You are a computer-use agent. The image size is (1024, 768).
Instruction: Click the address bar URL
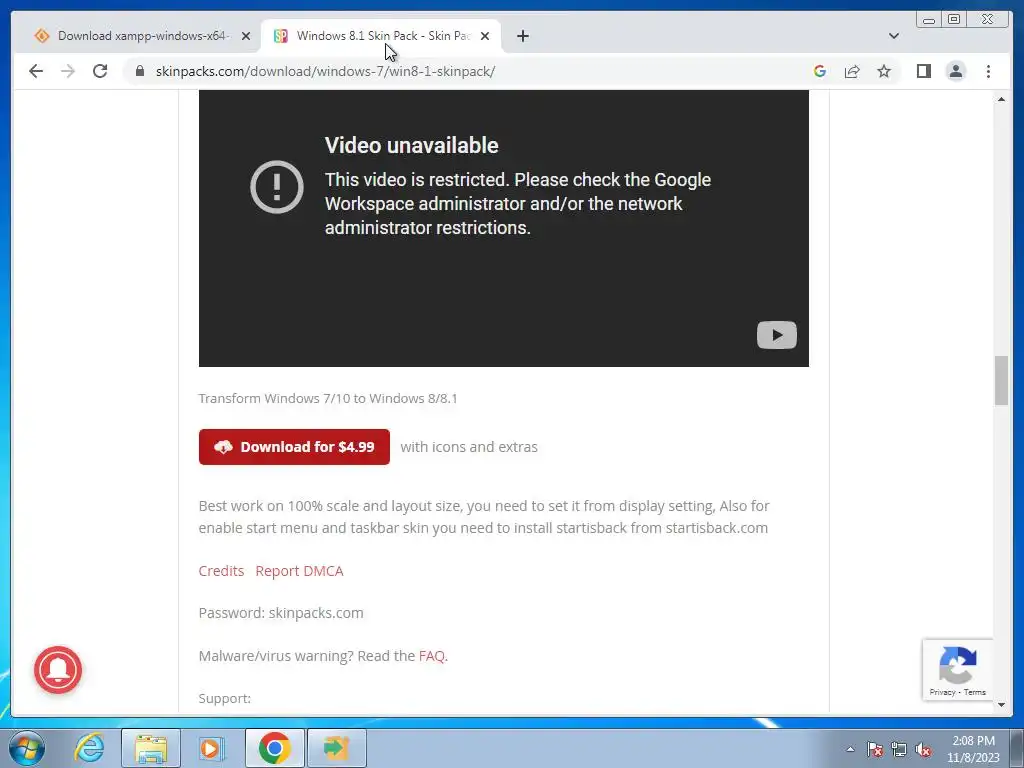(x=325, y=71)
